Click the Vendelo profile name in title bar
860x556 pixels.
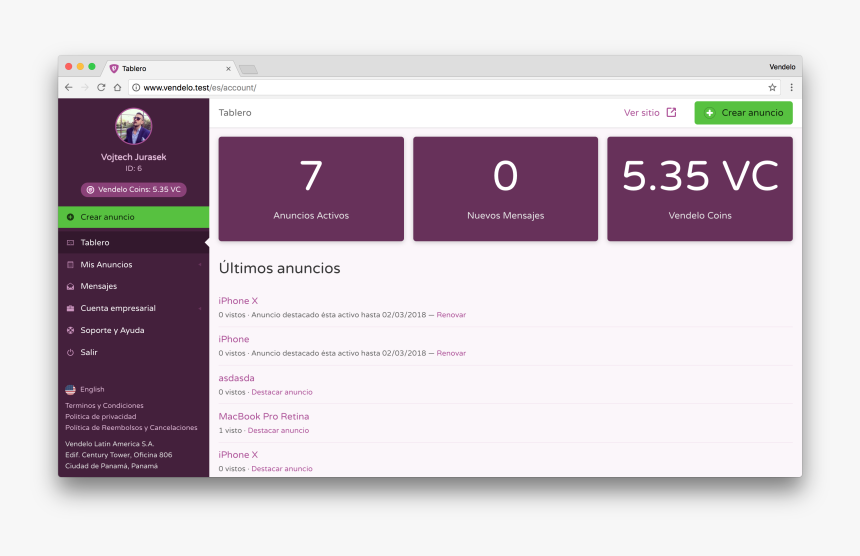tap(782, 67)
